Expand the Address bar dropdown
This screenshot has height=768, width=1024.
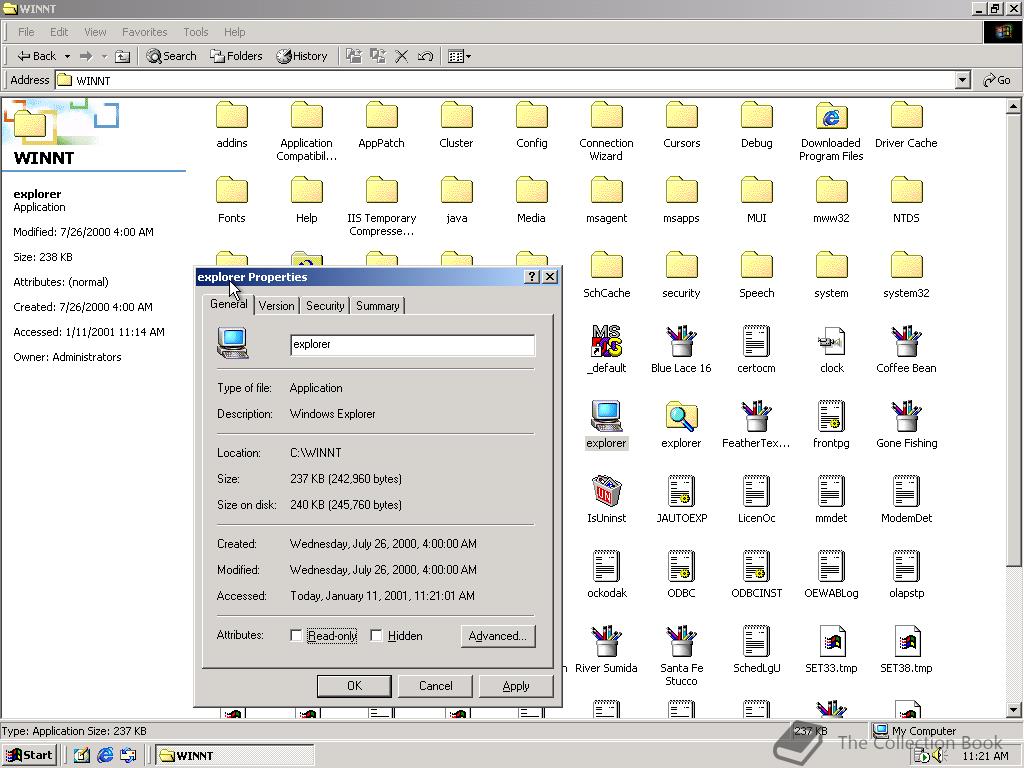(962, 80)
